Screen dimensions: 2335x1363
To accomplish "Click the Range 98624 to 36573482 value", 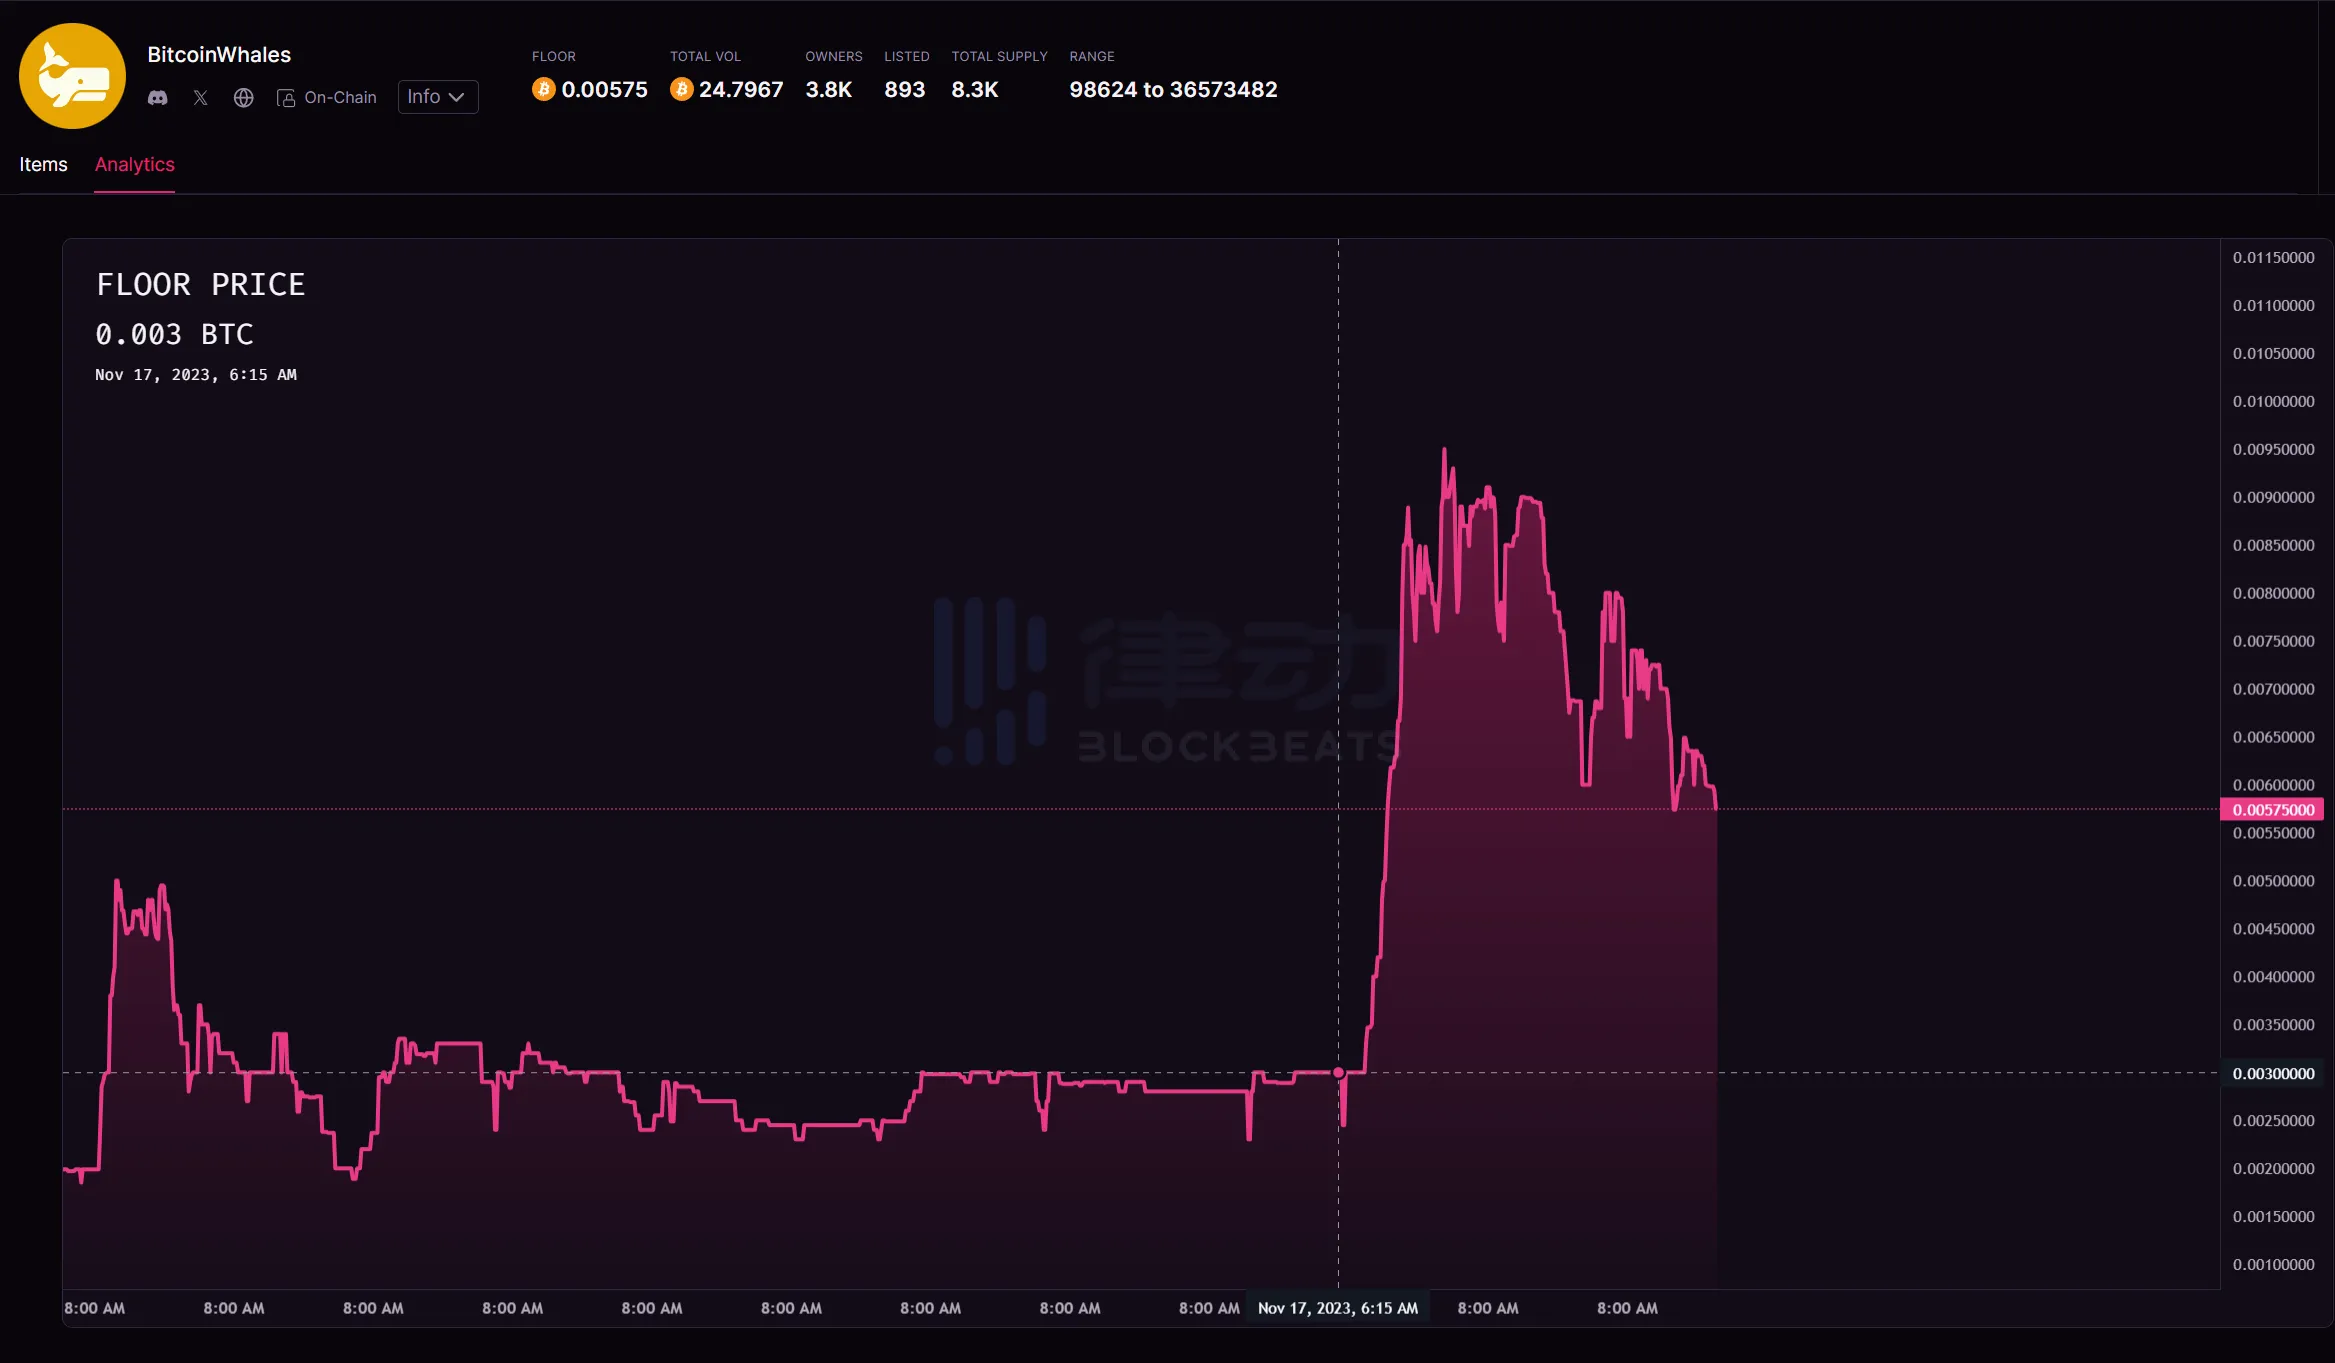I will point(1172,90).
